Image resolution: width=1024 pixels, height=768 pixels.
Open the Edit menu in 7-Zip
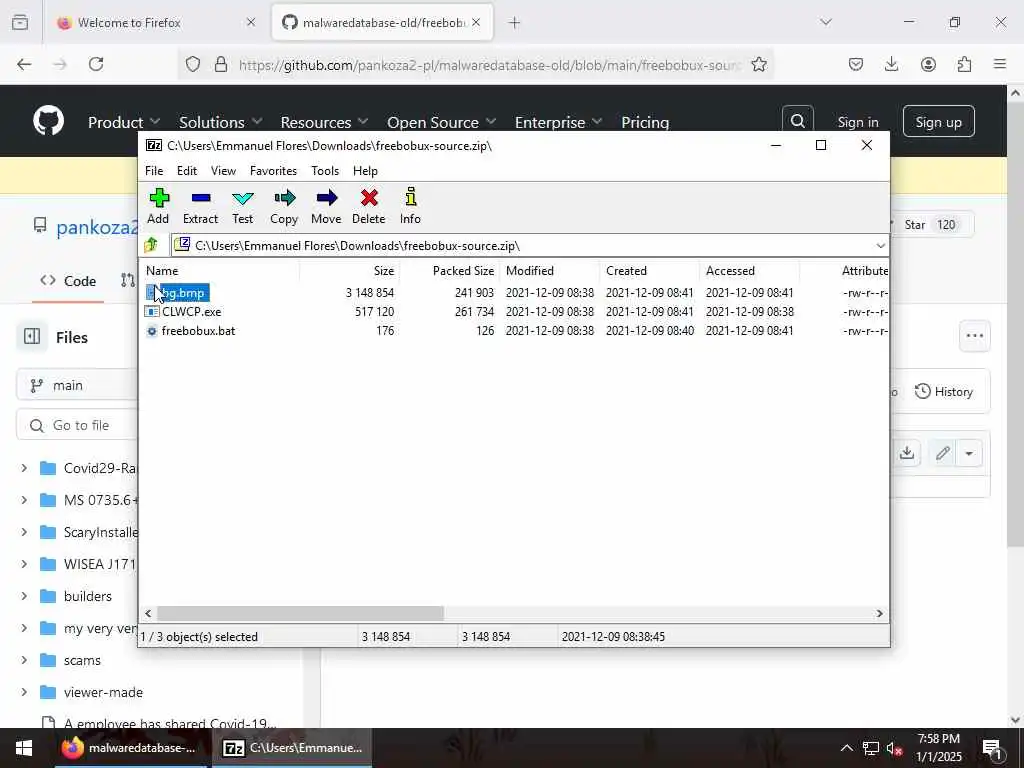[x=187, y=170]
